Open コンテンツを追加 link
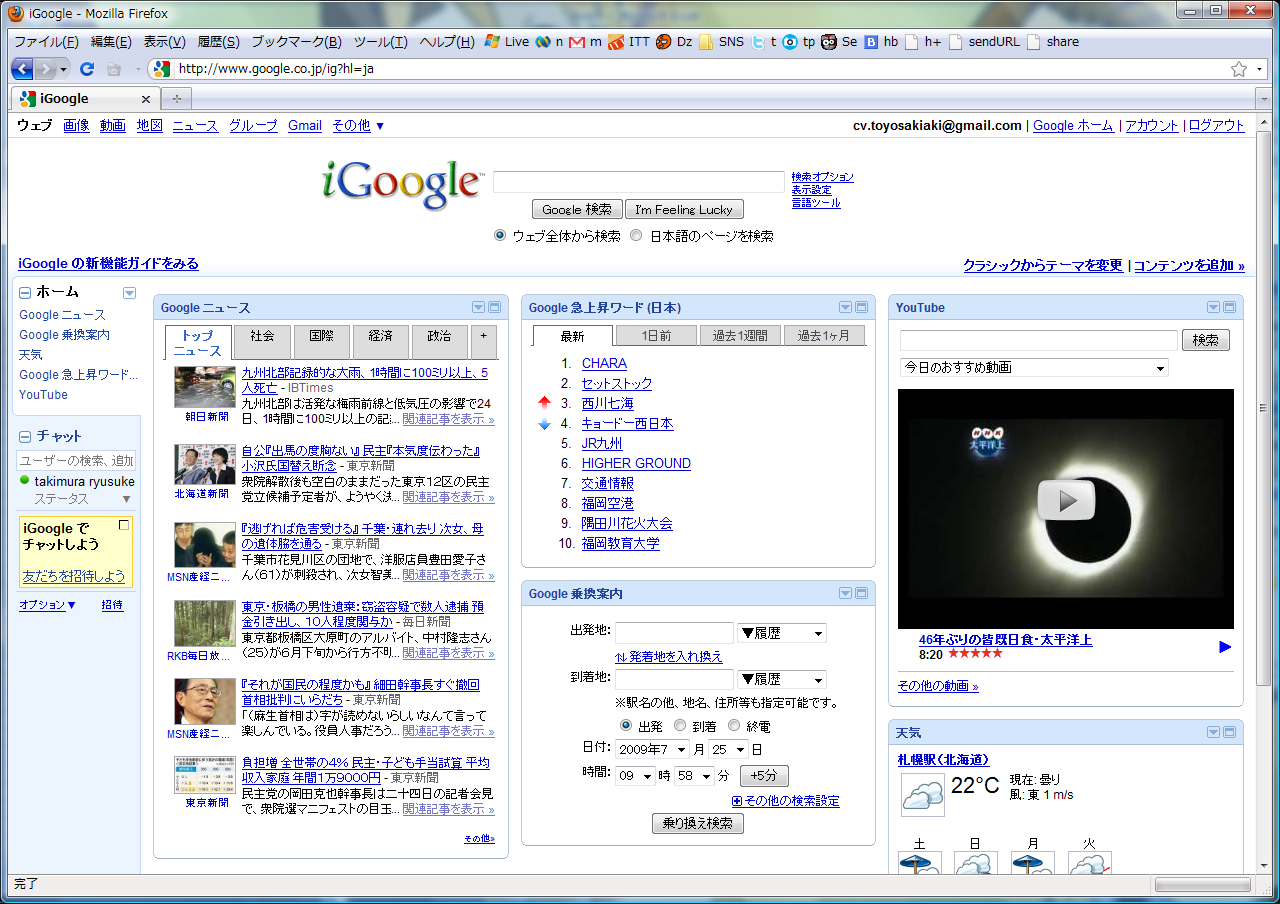Screen dimensions: 1280x904 point(1189,266)
